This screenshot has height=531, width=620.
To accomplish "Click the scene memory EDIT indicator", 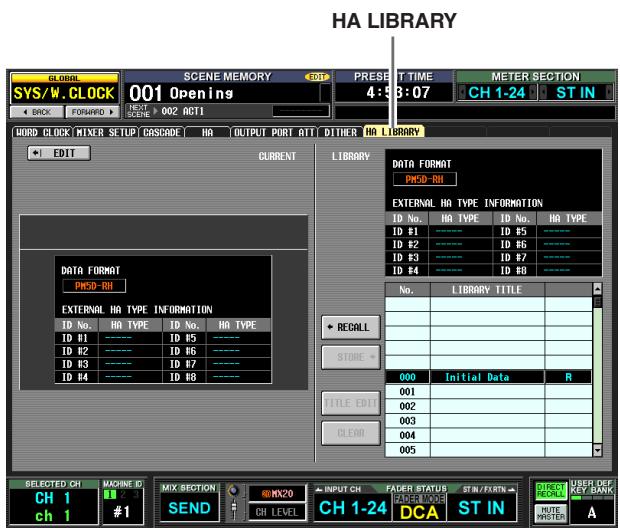I will (x=317, y=77).
